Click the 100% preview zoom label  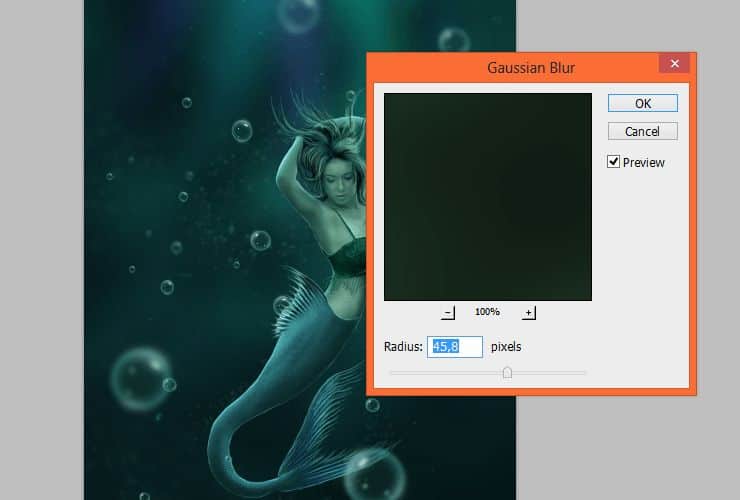[x=487, y=313]
